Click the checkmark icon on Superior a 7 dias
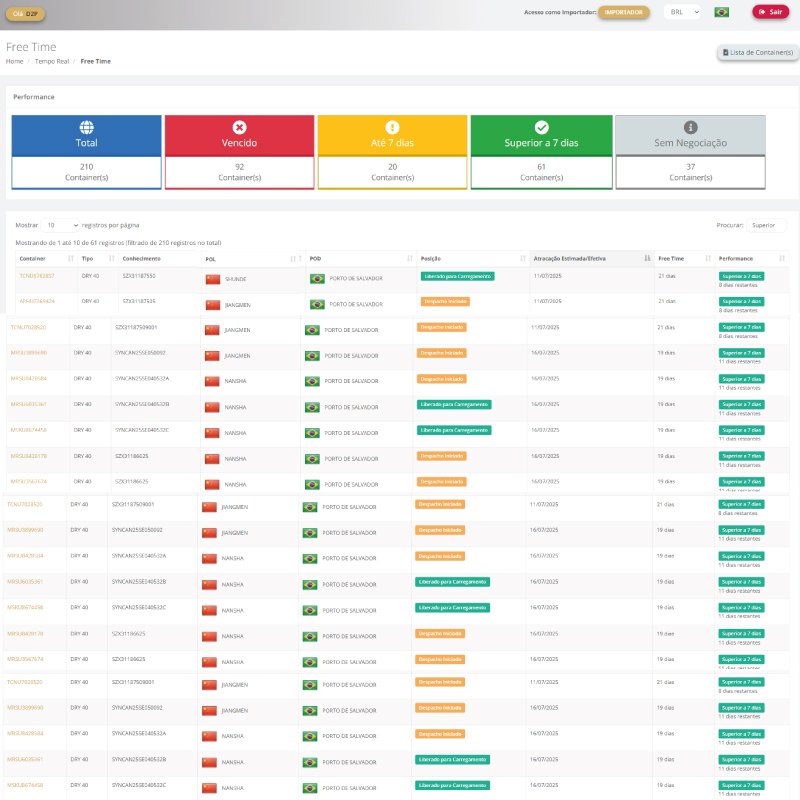This screenshot has height=800, width=800. [541, 127]
